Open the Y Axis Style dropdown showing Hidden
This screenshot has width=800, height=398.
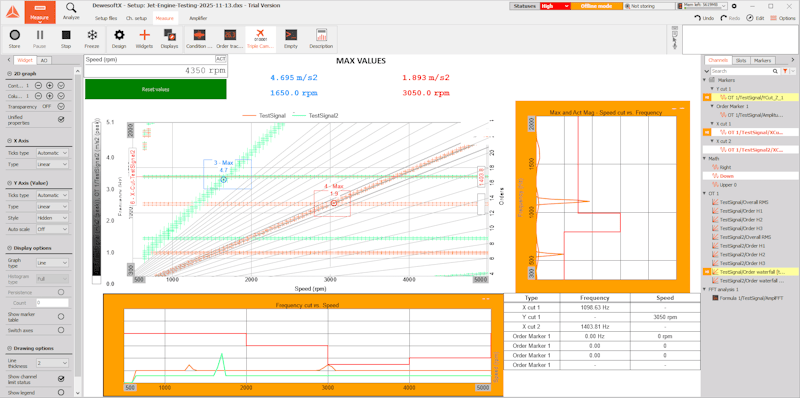tap(52, 218)
